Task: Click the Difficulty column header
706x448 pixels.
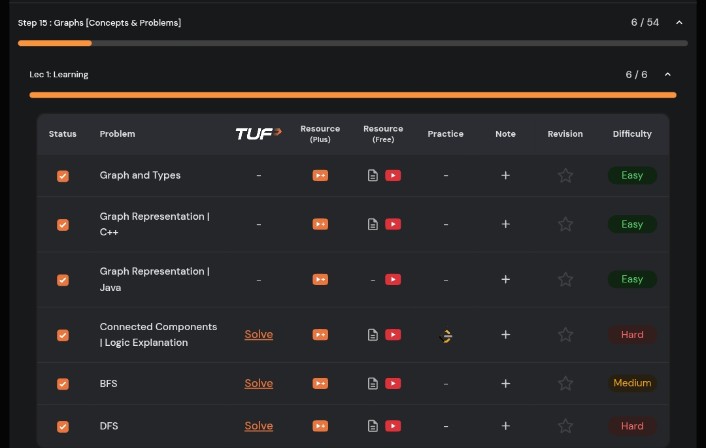Action: click(x=632, y=134)
